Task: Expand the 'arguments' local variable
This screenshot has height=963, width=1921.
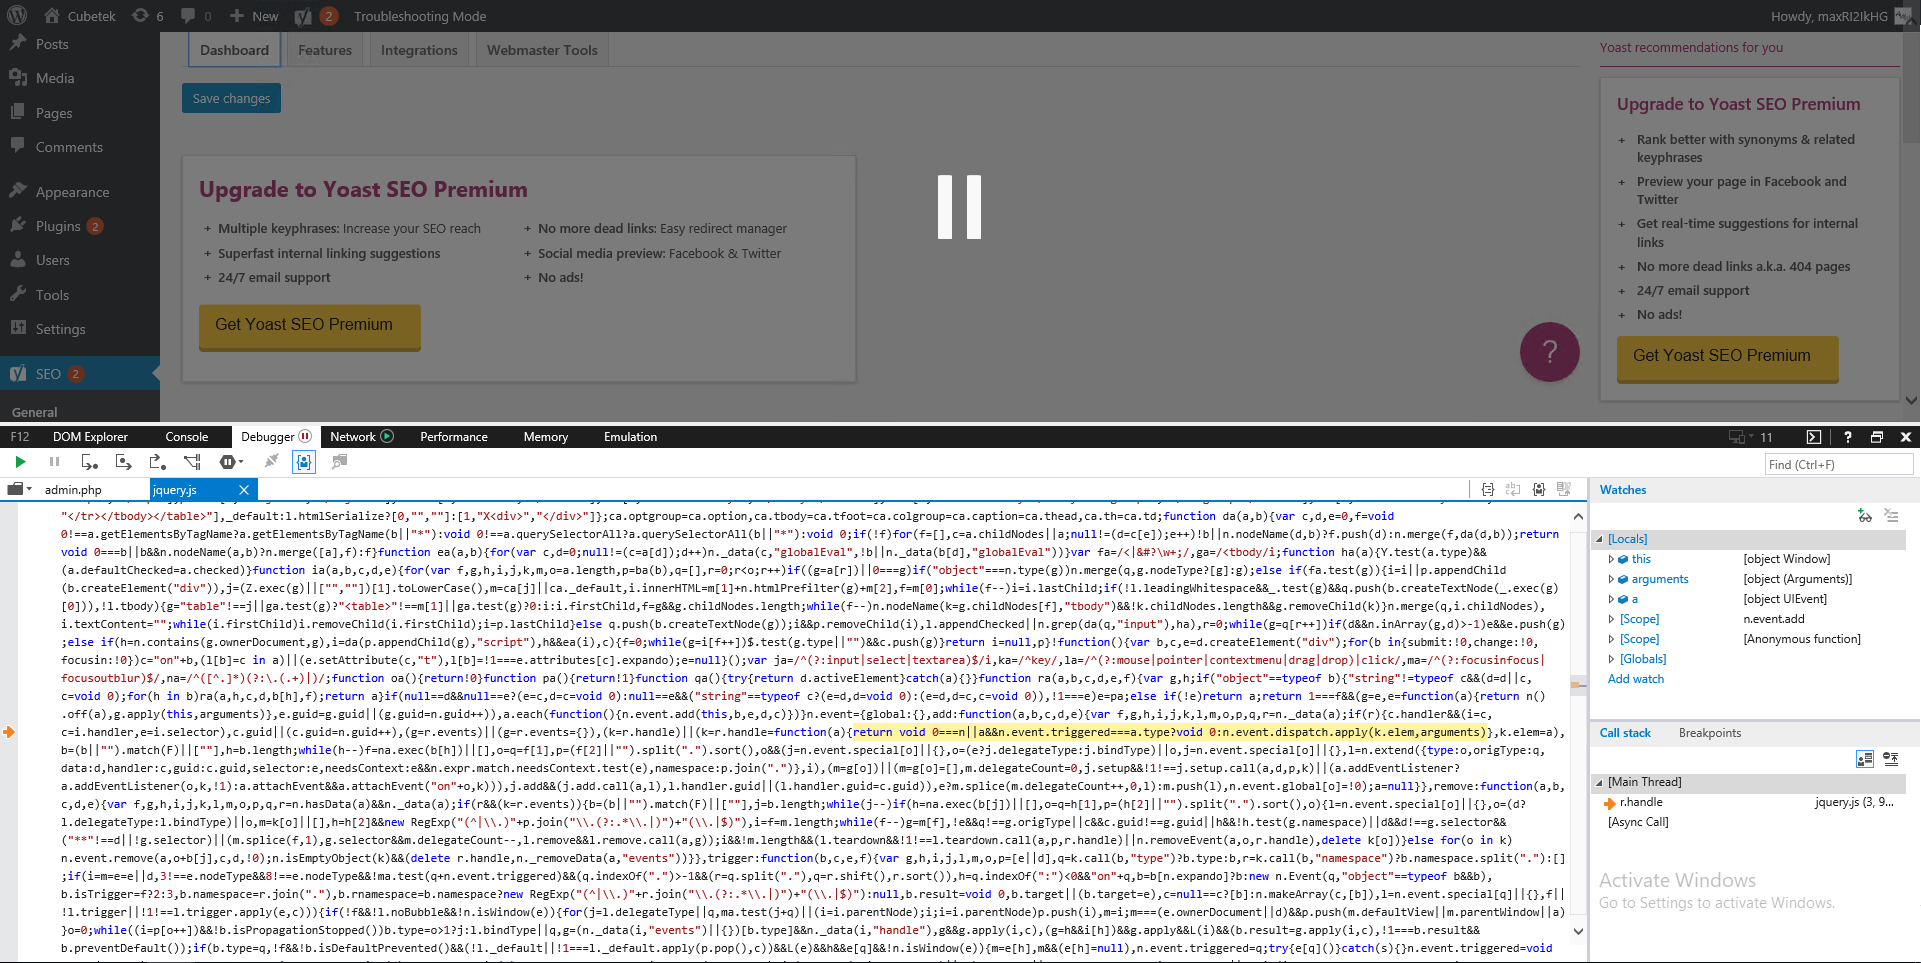Action: pyautogui.click(x=1611, y=579)
